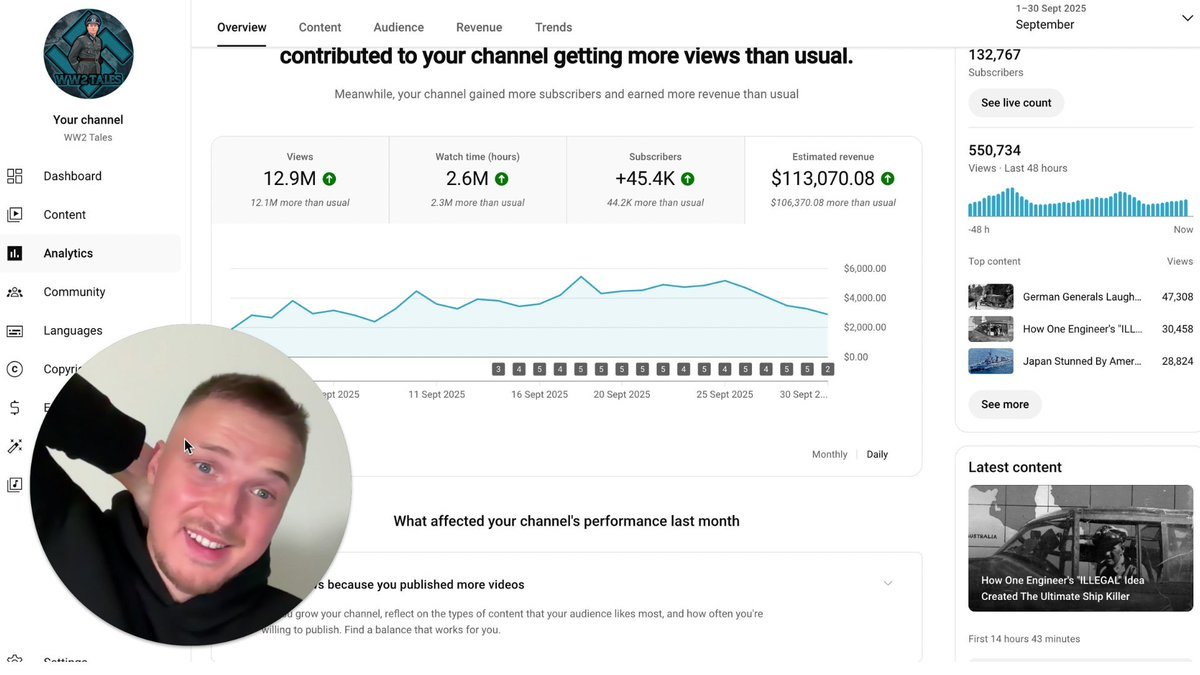This screenshot has height=675, width=1200.
Task: Click the 47,308 views value
Action: [x=1177, y=297]
